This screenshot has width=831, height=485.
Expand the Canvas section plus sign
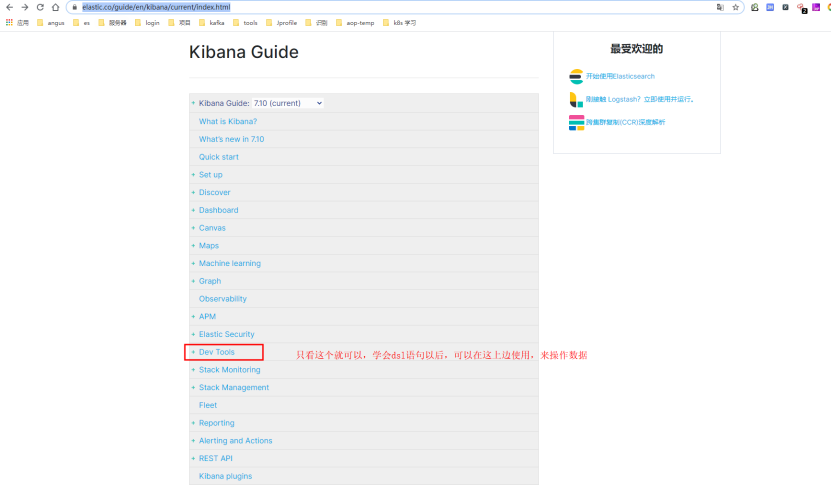(x=193, y=228)
